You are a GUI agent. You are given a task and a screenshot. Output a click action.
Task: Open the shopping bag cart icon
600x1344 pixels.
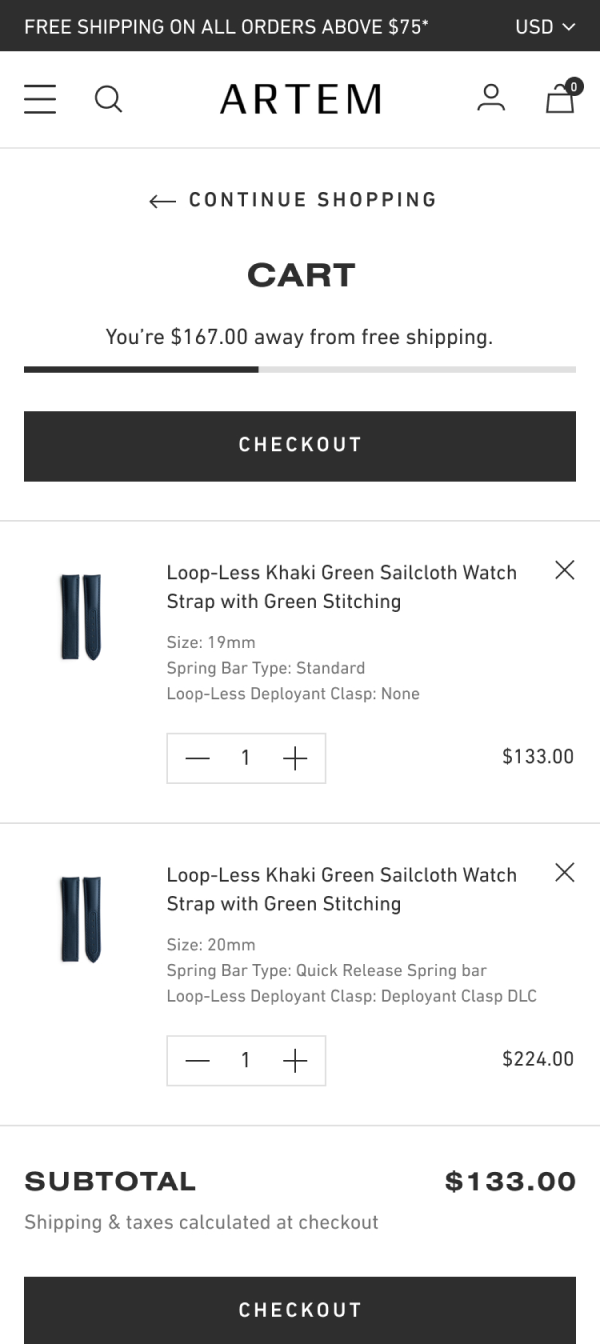(x=560, y=98)
